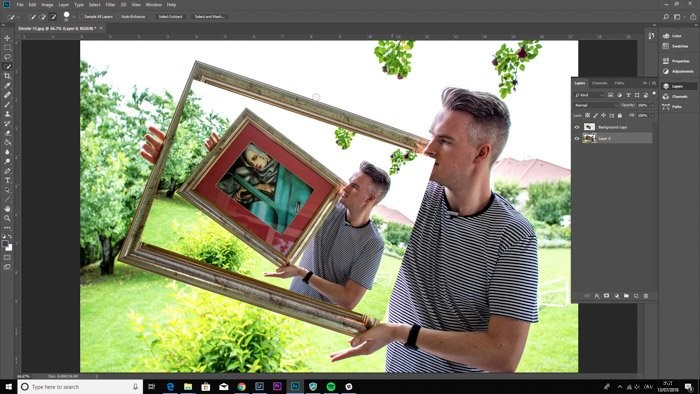Click the Change Screen Mode icon
The height and width of the screenshot is (394, 700).
tap(7, 267)
